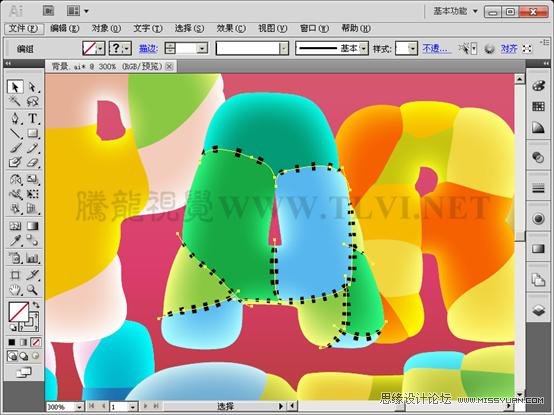Image resolution: width=554 pixels, height=415 pixels.
Task: Collapse the left toolbox panel arrows
Action: 8,64
